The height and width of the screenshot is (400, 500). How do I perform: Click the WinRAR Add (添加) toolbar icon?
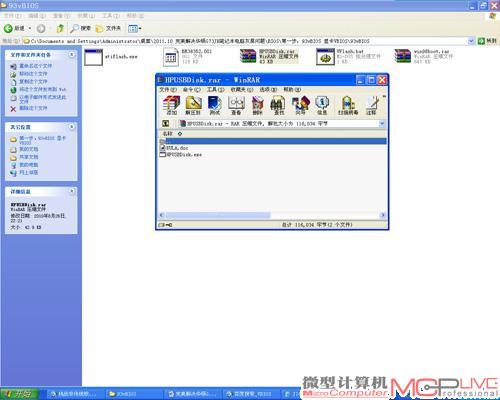click(x=171, y=105)
